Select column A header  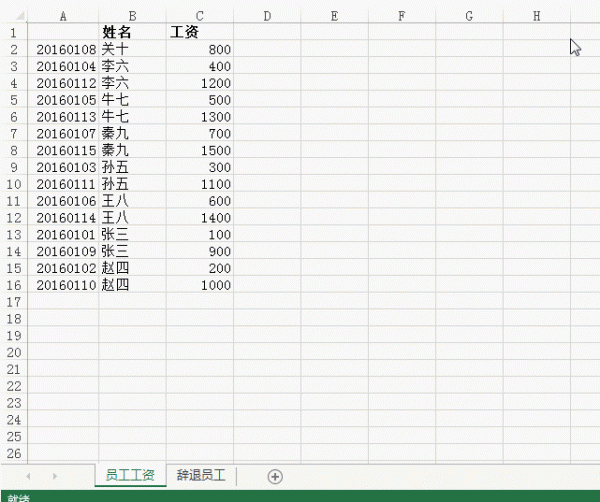(64, 16)
